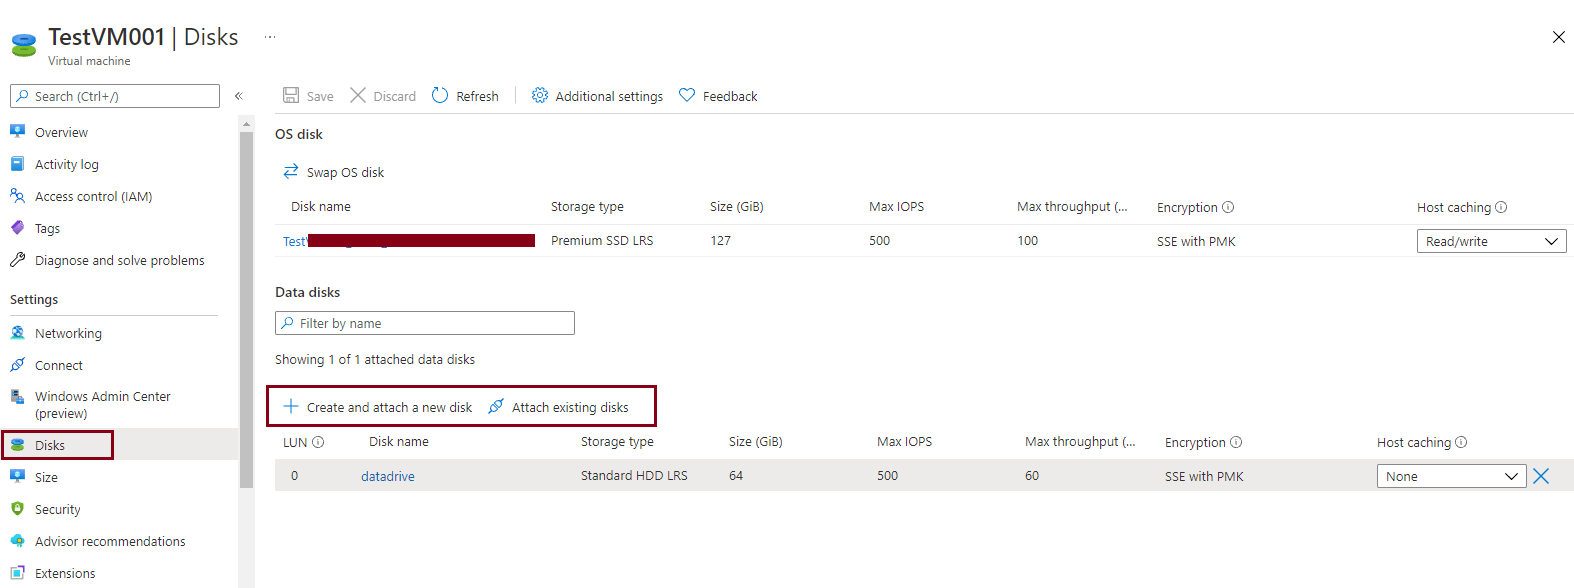Click the Extensions icon in sidebar

point(17,572)
